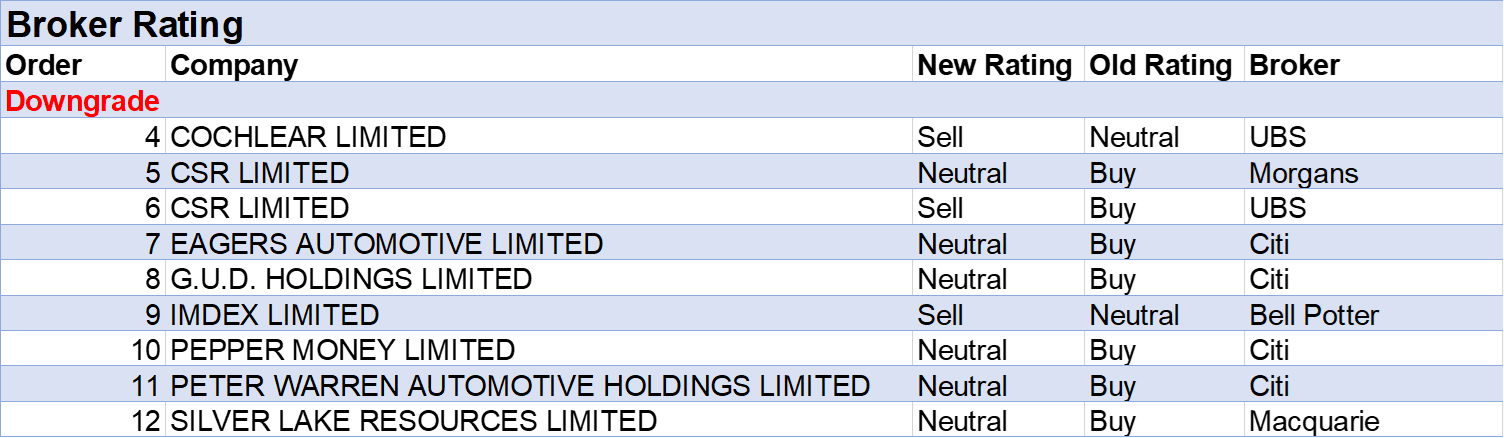Select row number 11 cell

145,386
